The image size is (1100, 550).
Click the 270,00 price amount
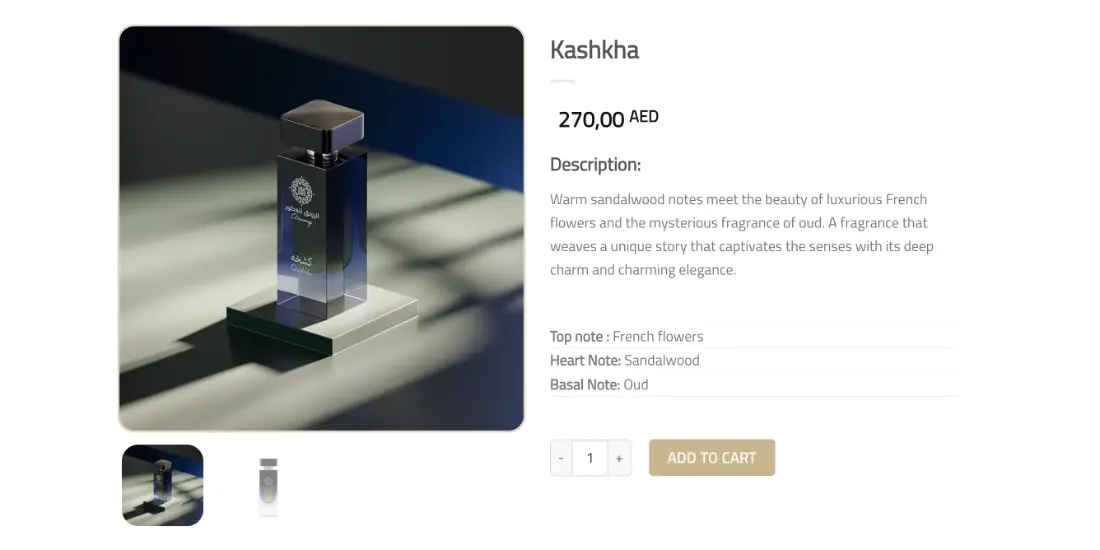(591, 120)
